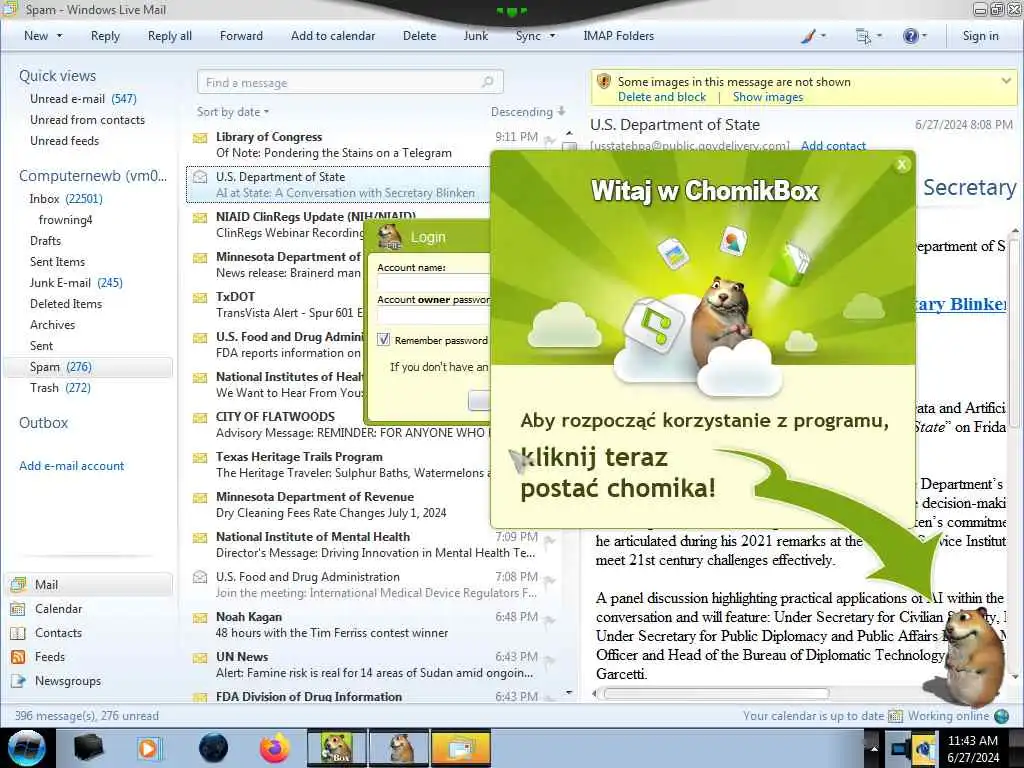1024x768 pixels.
Task: Click Add contact link
Action: tap(833, 146)
